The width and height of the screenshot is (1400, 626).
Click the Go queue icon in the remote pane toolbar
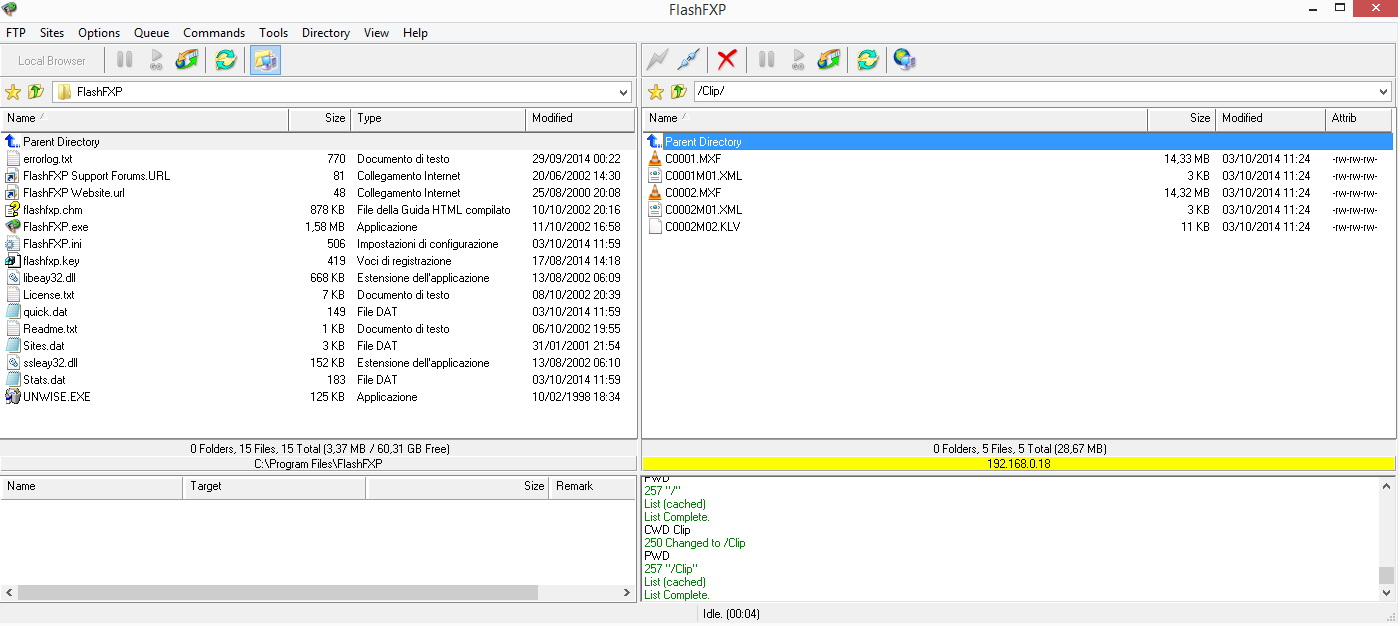point(798,60)
